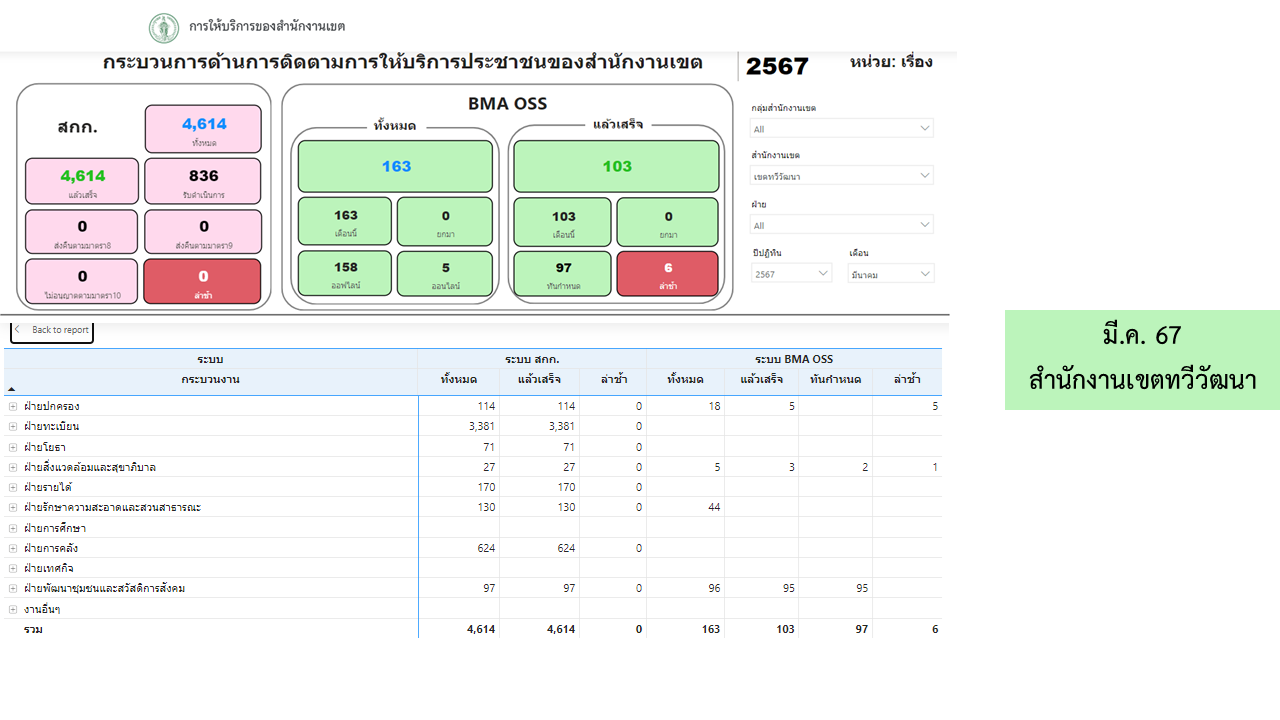Open the ปีปฏิทิน 2567 year dropdown
Screen dimensions: 1280x720
click(791, 274)
